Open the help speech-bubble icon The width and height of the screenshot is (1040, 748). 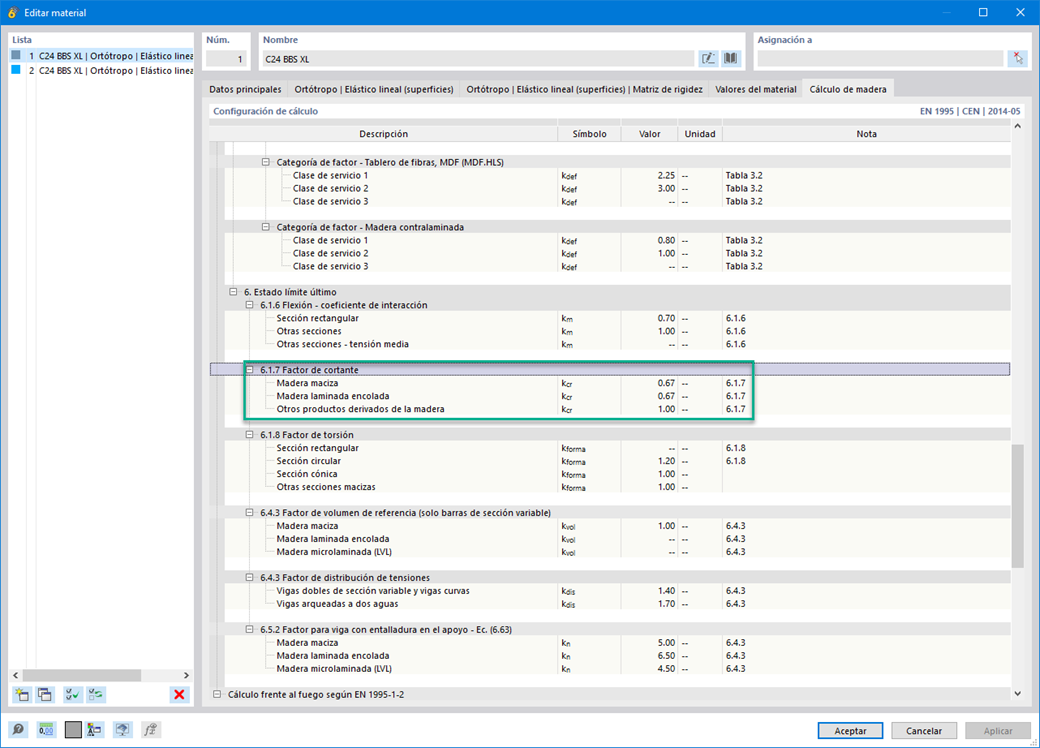click(18, 729)
